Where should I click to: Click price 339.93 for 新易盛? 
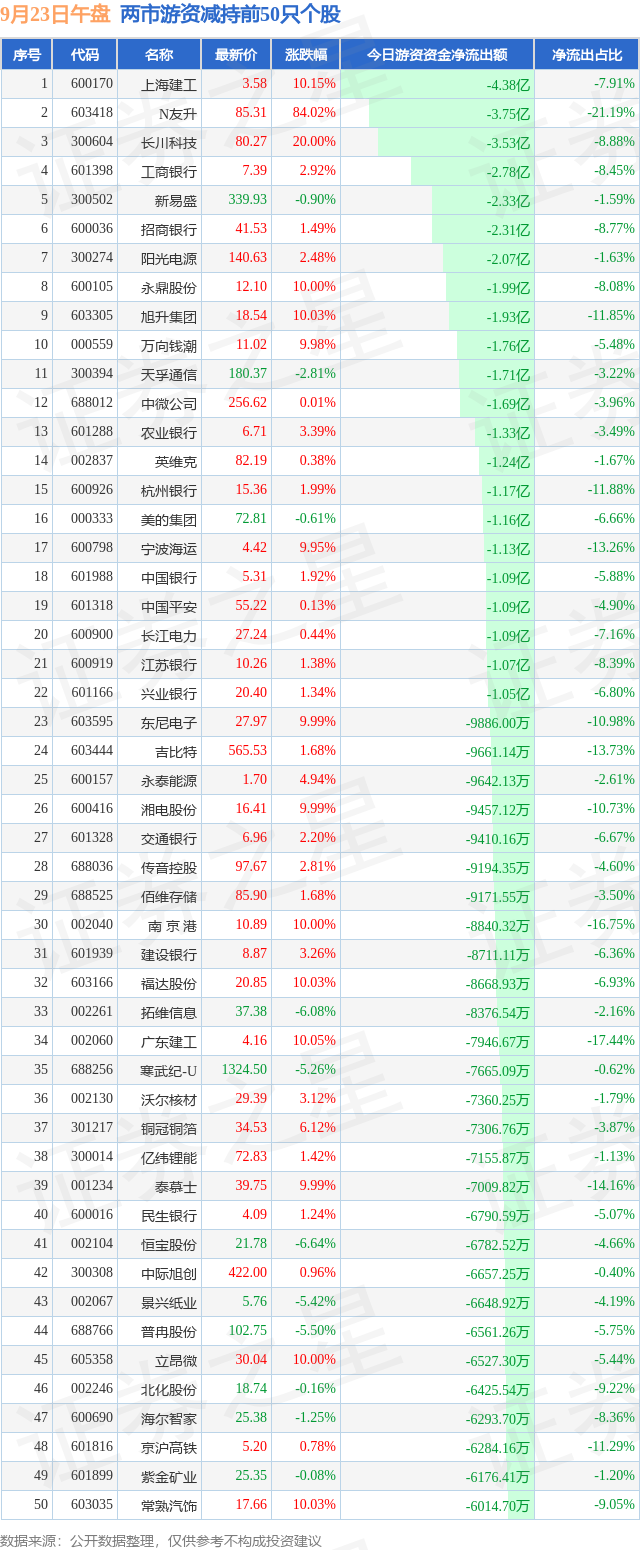click(248, 200)
